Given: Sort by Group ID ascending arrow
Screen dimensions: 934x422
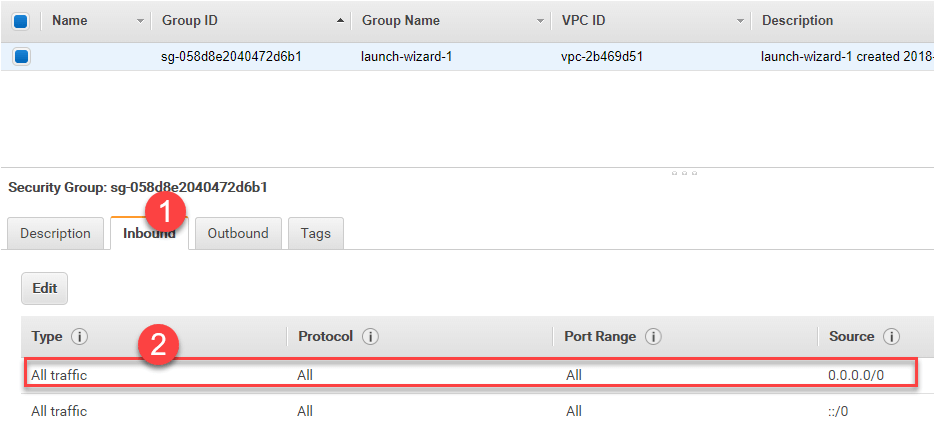Looking at the screenshot, I should click(x=342, y=21).
